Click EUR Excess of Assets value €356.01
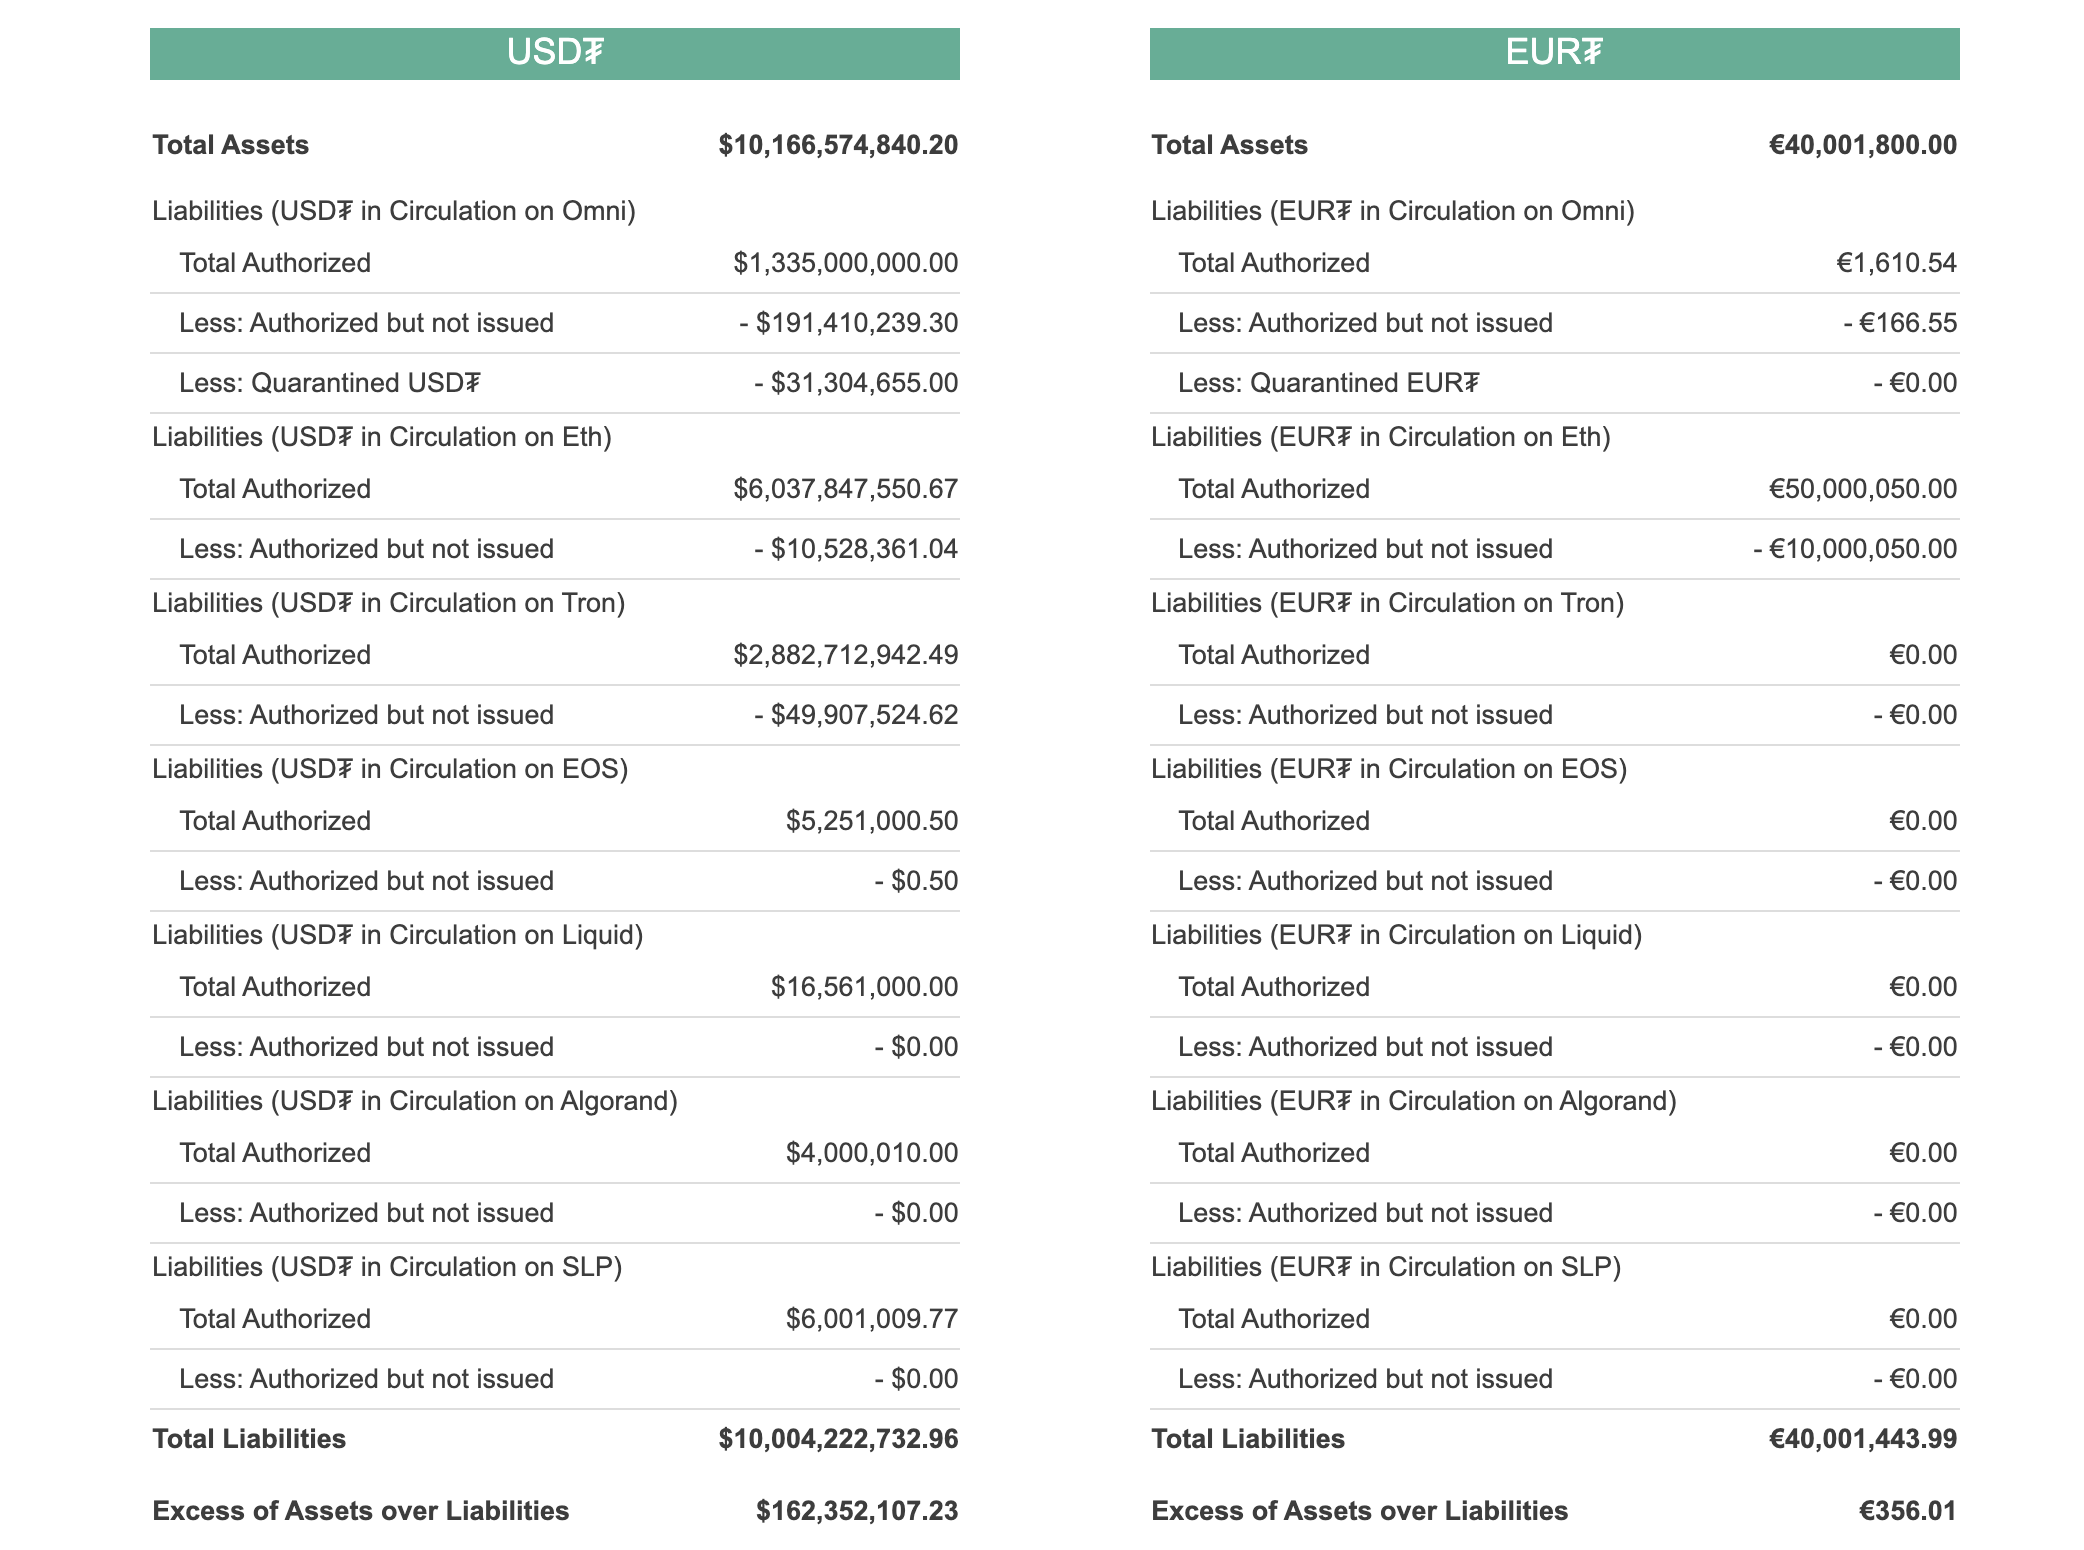The image size is (2084, 1550). tap(1908, 1511)
